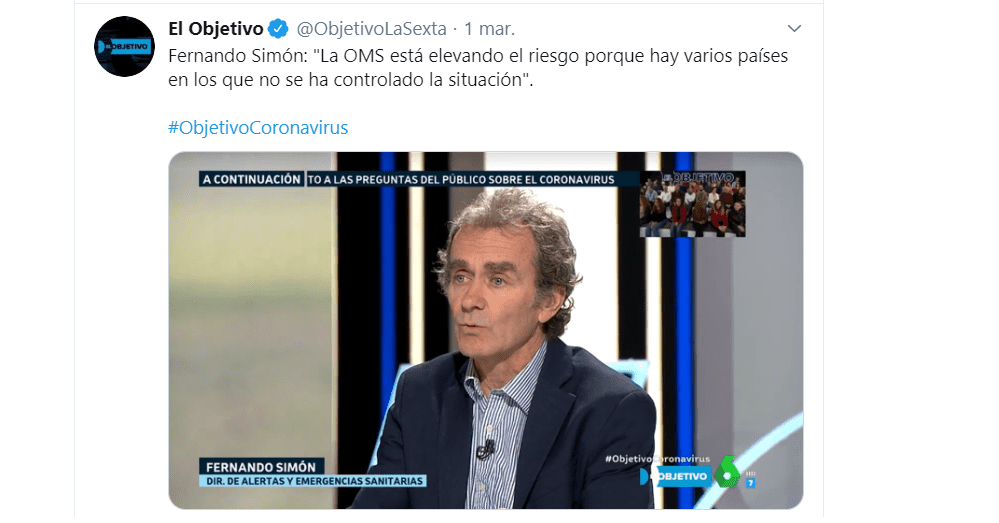Click the Dir. de Alertas y Emergencias caption
Screen dimensions: 999x523
(313, 481)
